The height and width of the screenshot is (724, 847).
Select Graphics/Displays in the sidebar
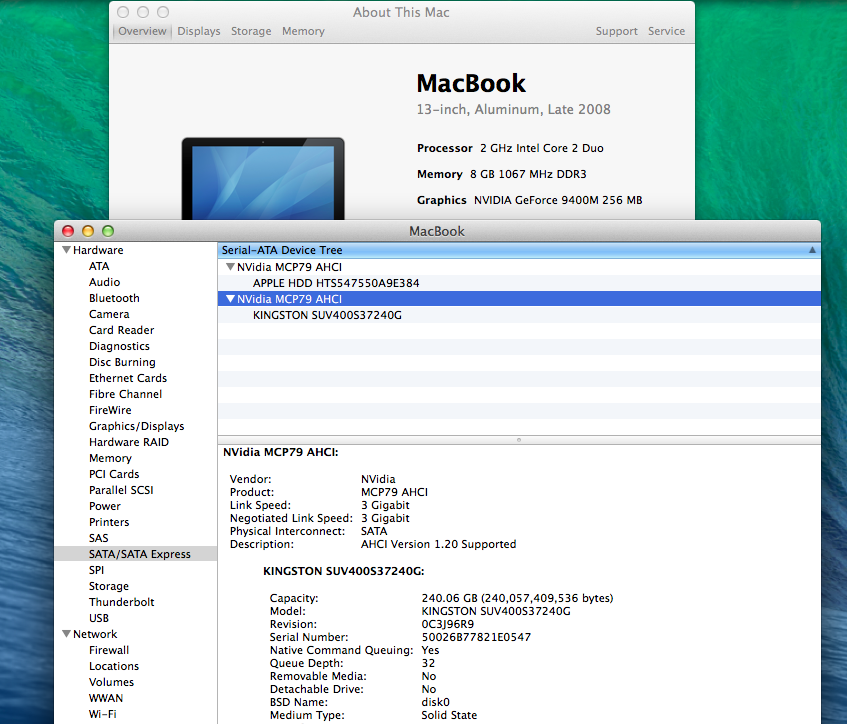click(x=137, y=426)
